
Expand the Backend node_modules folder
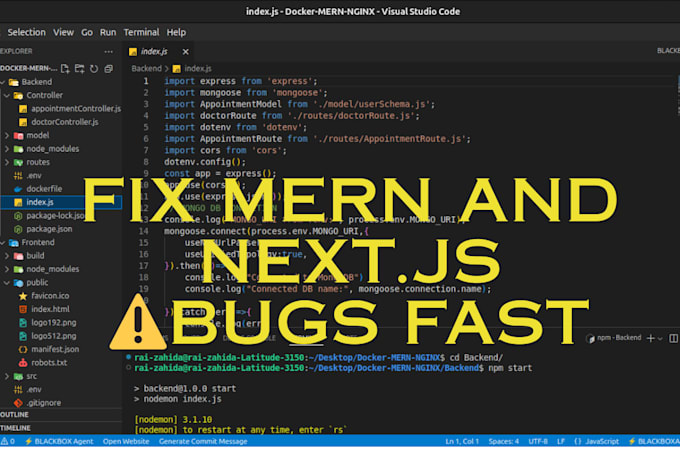tap(7, 149)
